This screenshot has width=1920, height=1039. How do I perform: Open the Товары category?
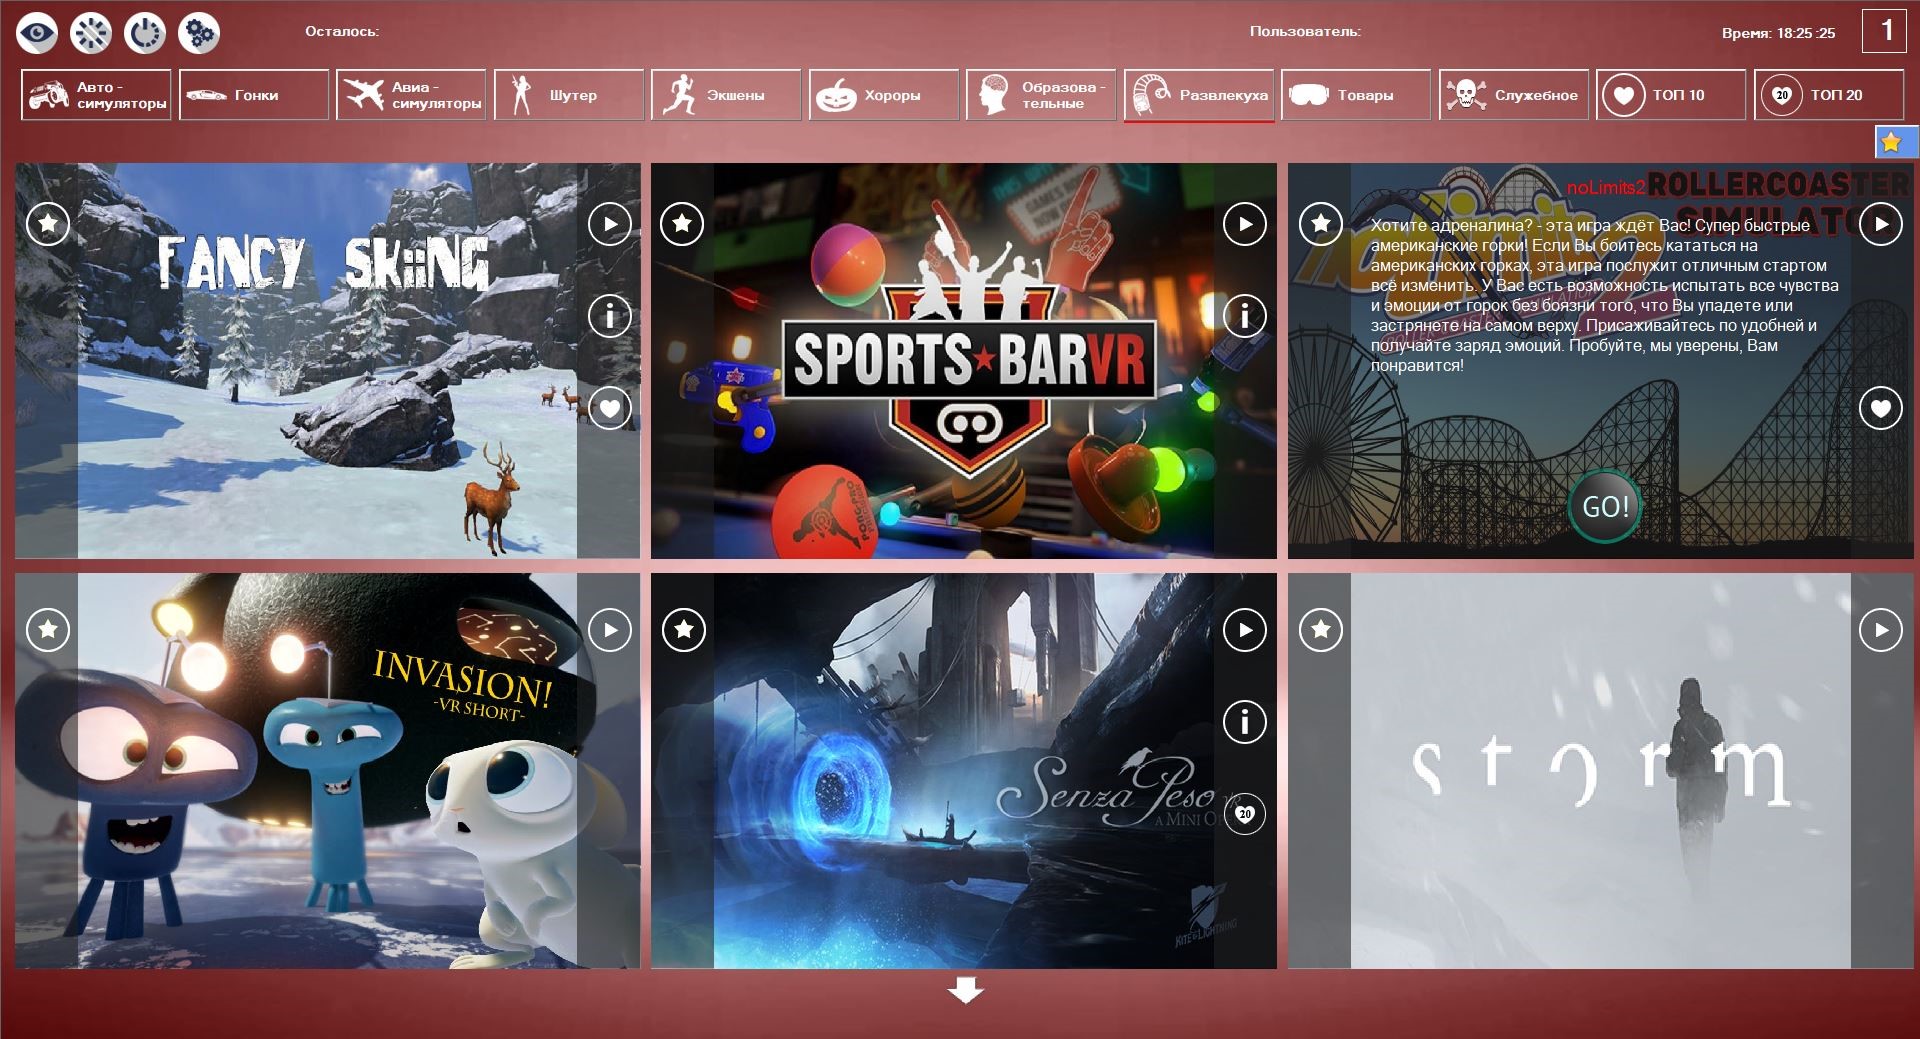coord(1356,95)
